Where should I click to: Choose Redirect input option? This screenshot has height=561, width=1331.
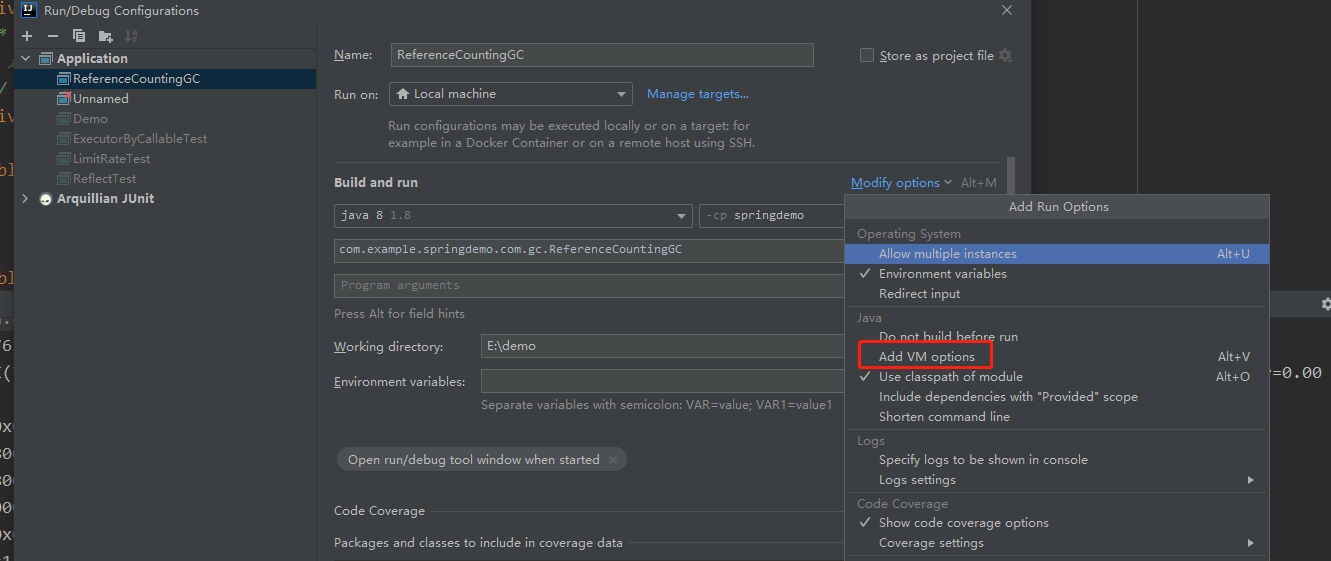point(1057,294)
